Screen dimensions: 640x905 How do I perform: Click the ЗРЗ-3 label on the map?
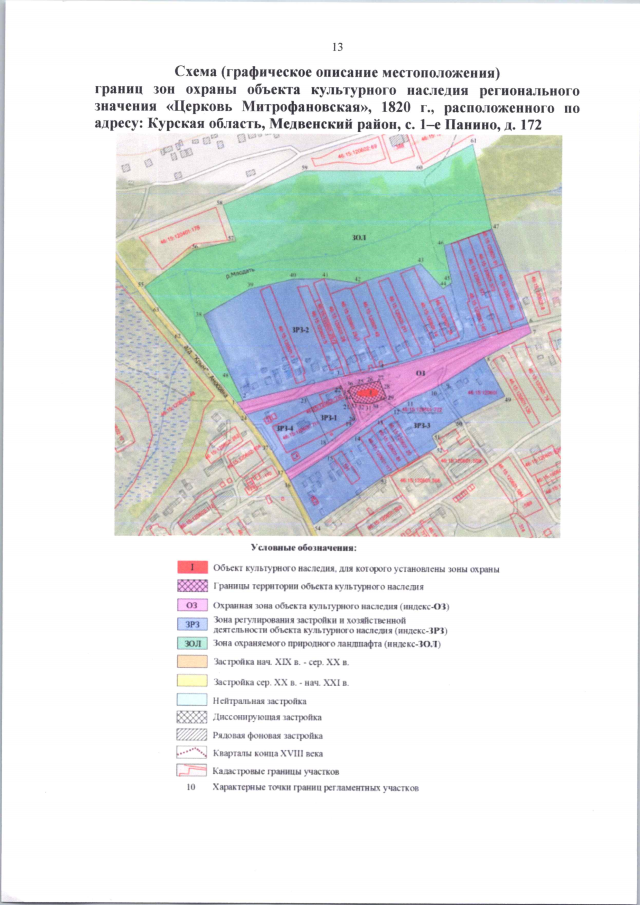click(x=420, y=426)
